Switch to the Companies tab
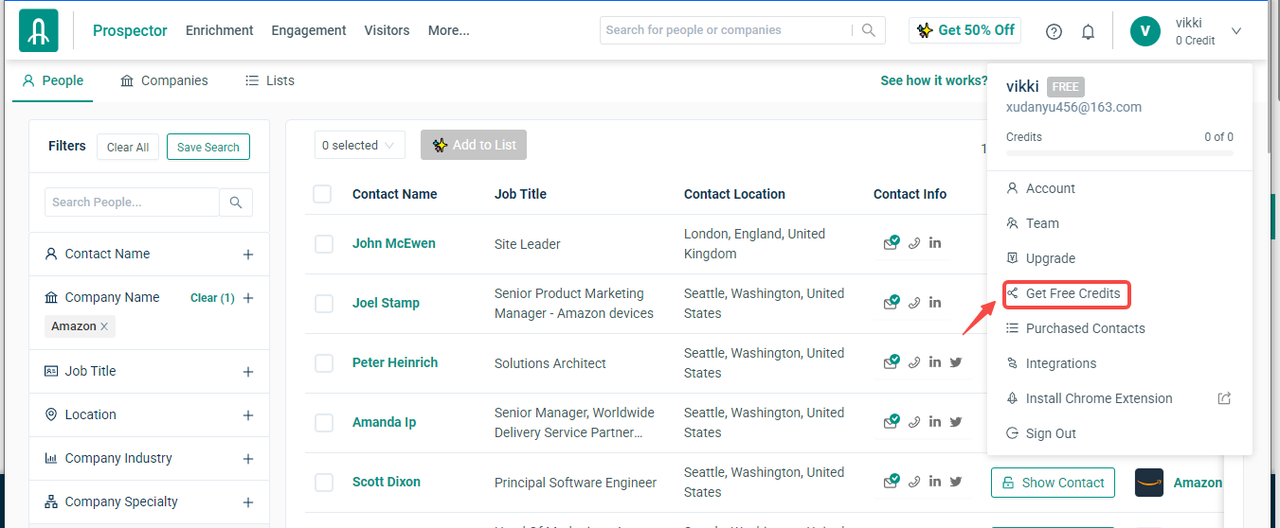The height and width of the screenshot is (528, 1280). coord(164,80)
